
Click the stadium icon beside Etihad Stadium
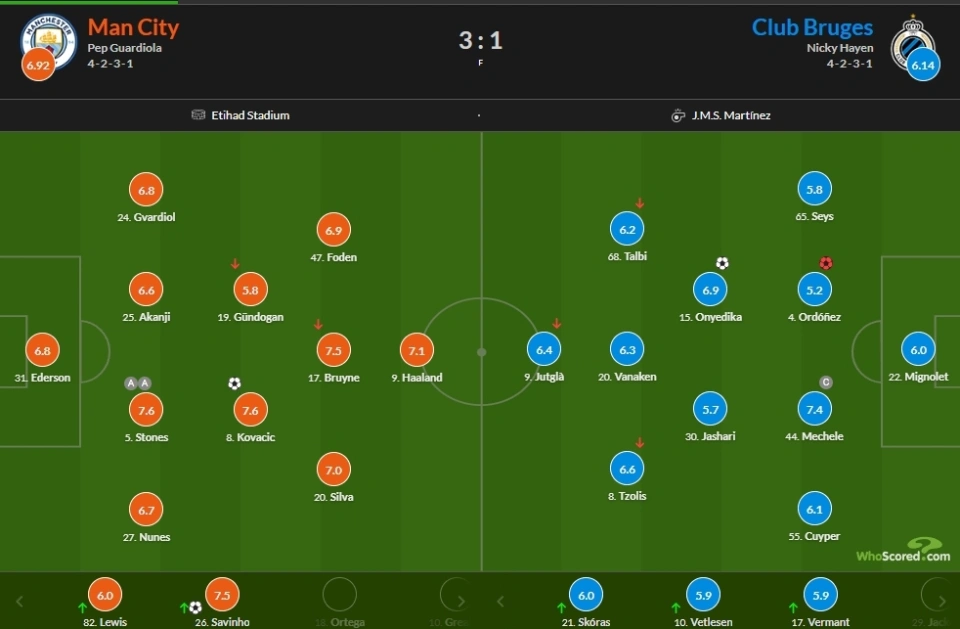pyautogui.click(x=198, y=115)
